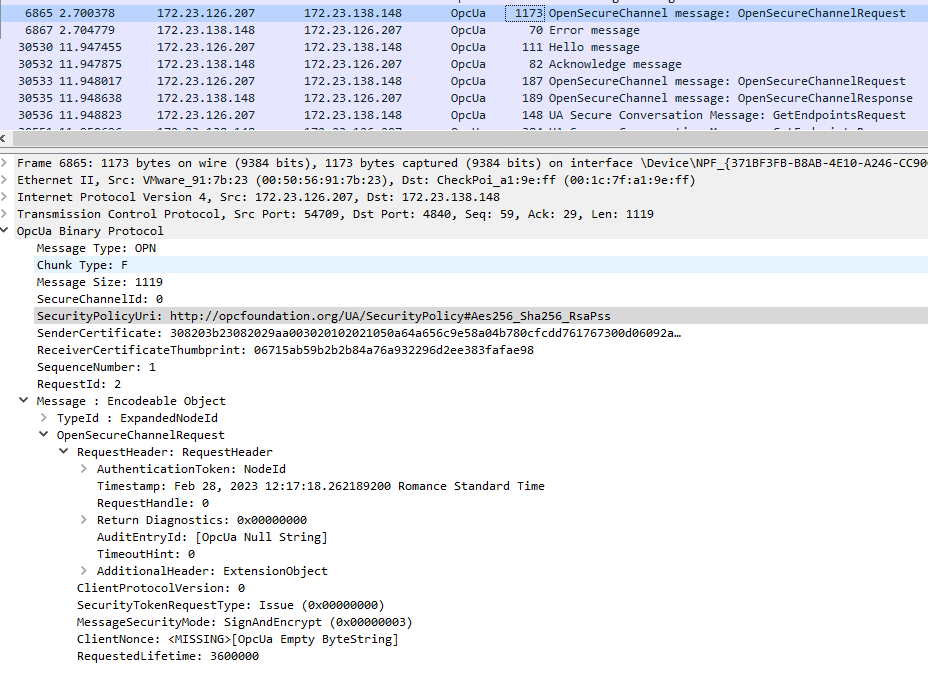Expand the Ethernet II section

7,180
